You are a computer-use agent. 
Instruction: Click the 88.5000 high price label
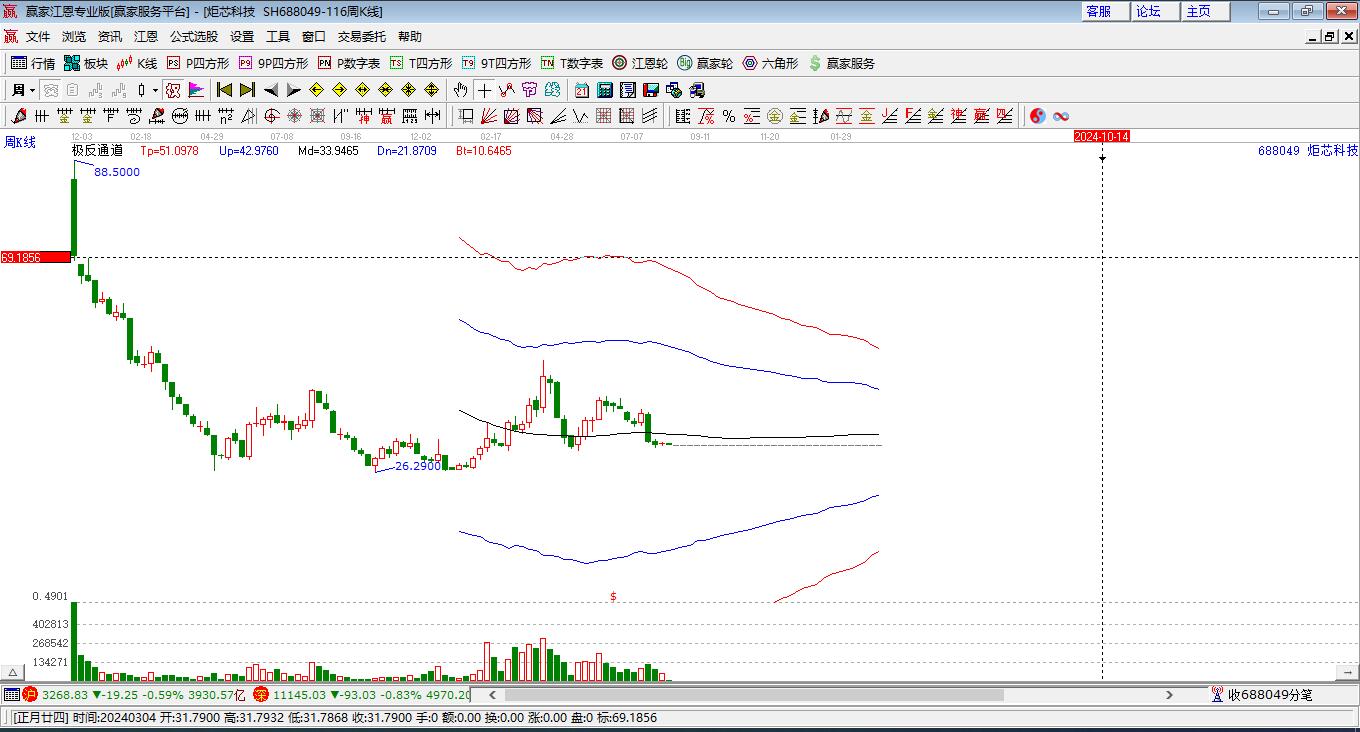(117, 172)
